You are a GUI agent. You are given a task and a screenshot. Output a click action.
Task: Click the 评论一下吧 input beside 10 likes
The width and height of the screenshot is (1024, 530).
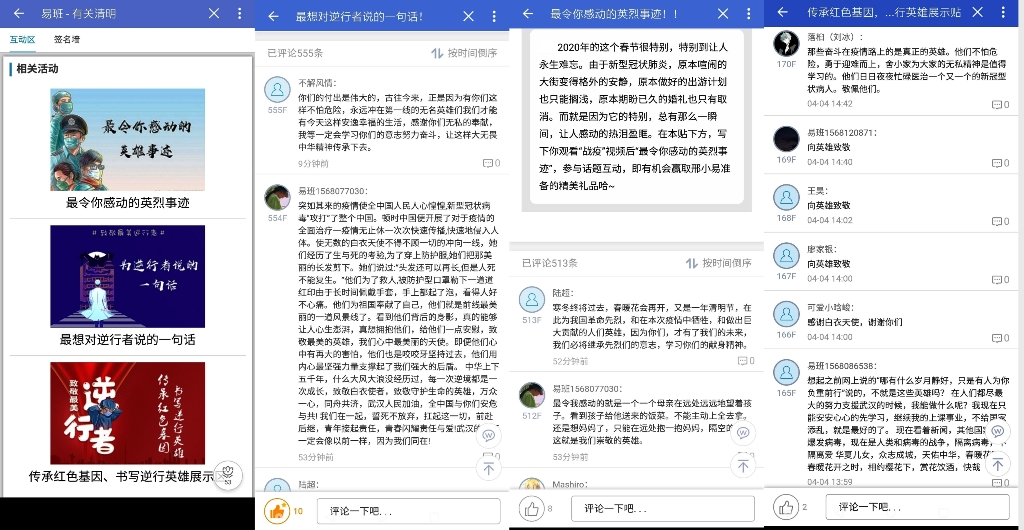[x=408, y=511]
